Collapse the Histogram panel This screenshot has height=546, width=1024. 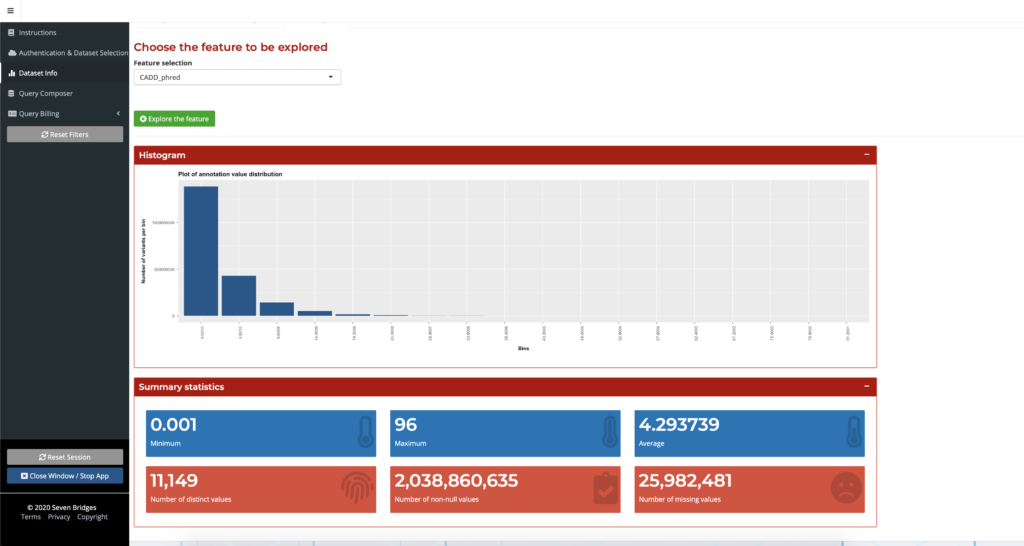tap(866, 155)
